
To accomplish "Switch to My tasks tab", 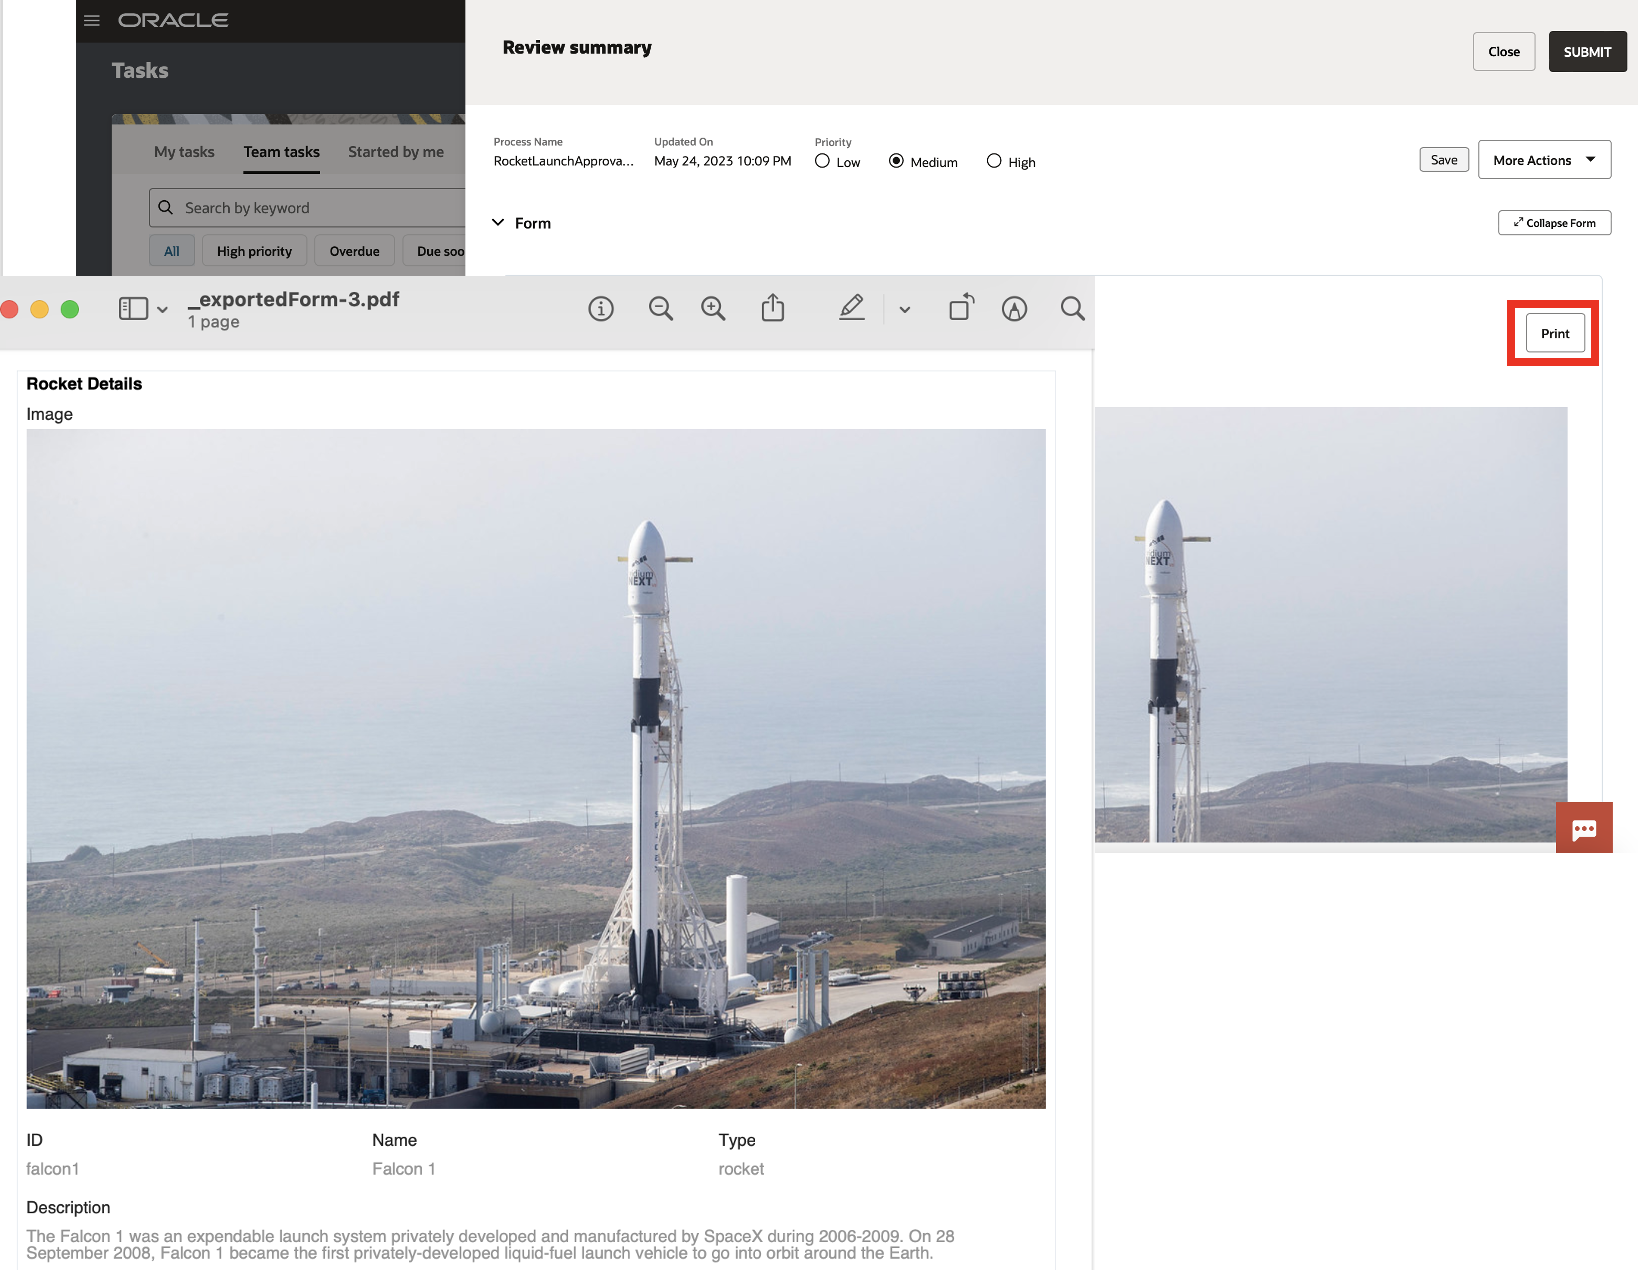I will tap(184, 152).
